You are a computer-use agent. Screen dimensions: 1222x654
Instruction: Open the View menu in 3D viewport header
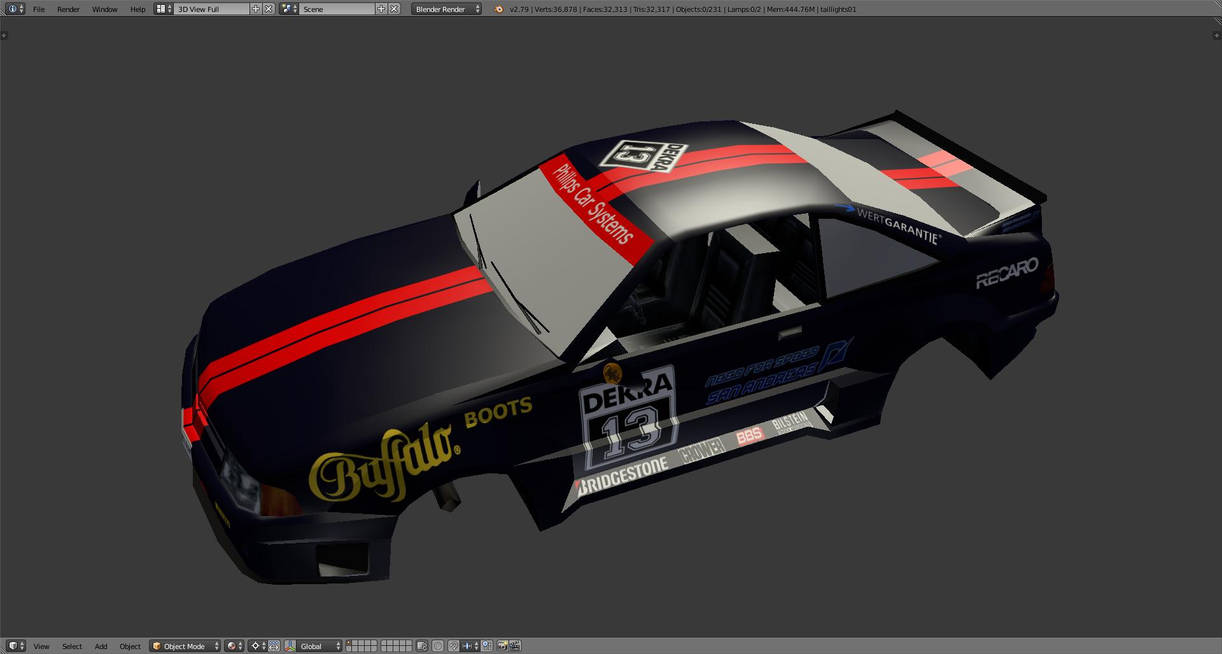pos(41,646)
